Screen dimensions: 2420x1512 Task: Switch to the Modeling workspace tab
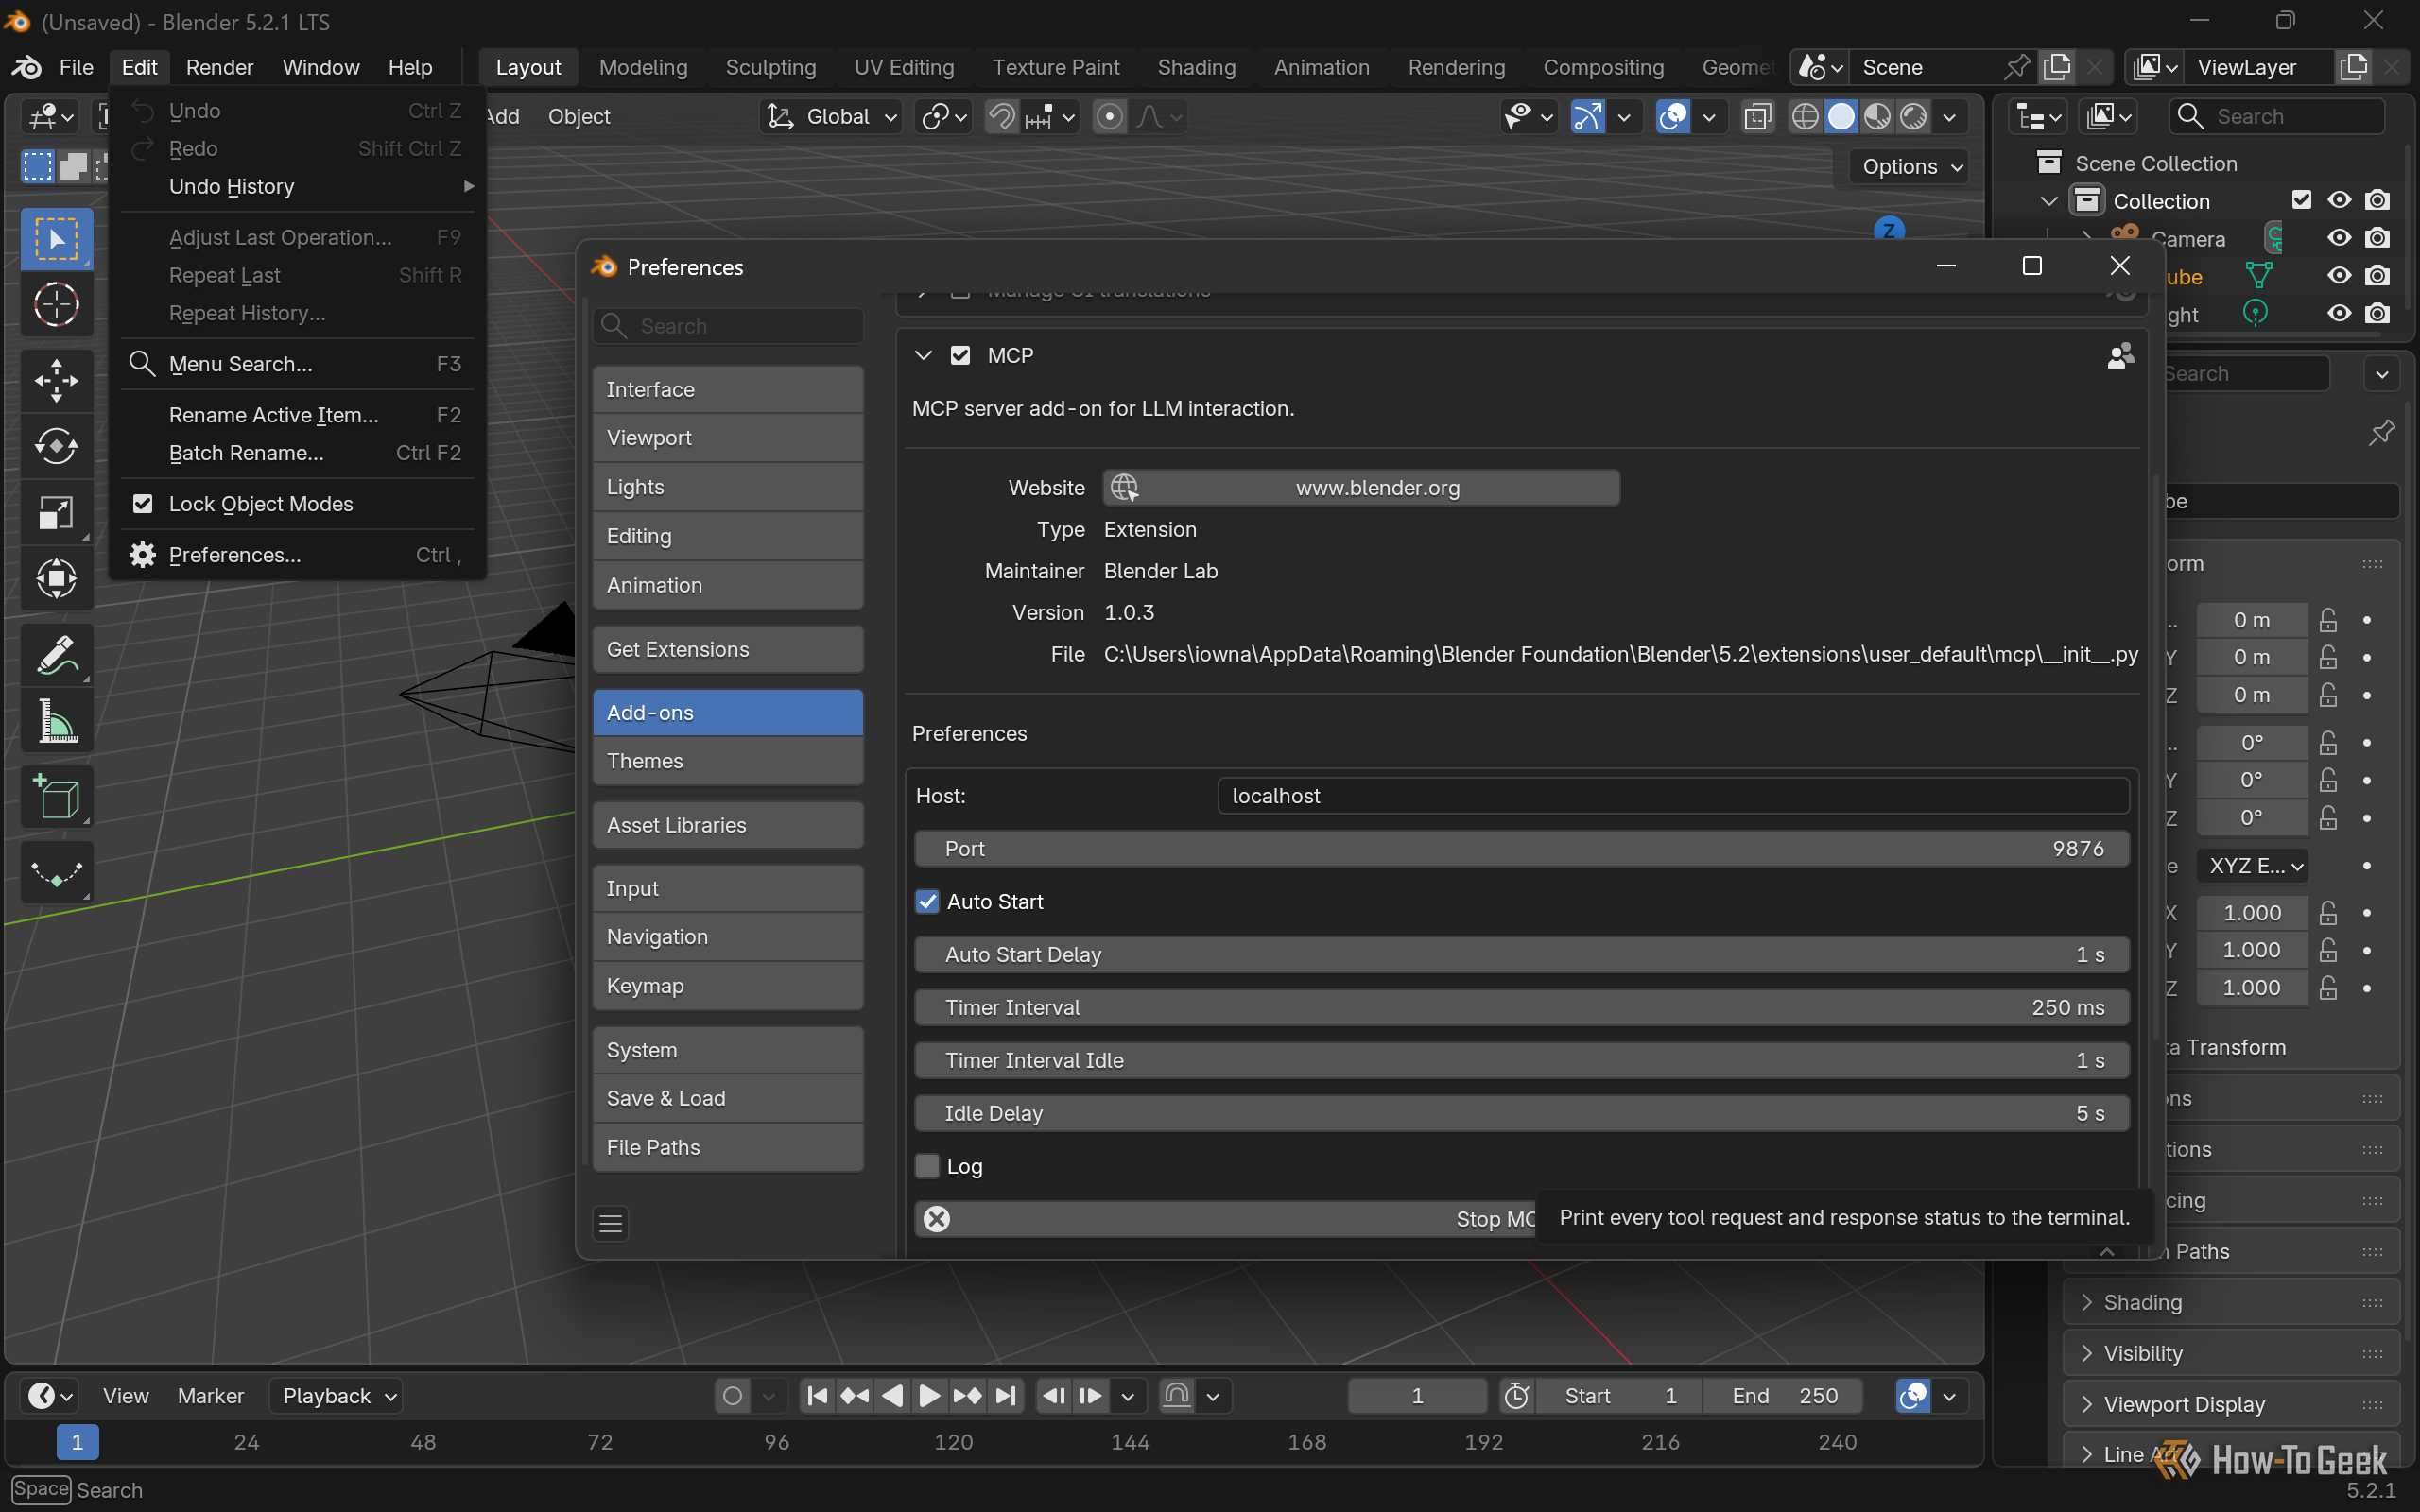643,67
